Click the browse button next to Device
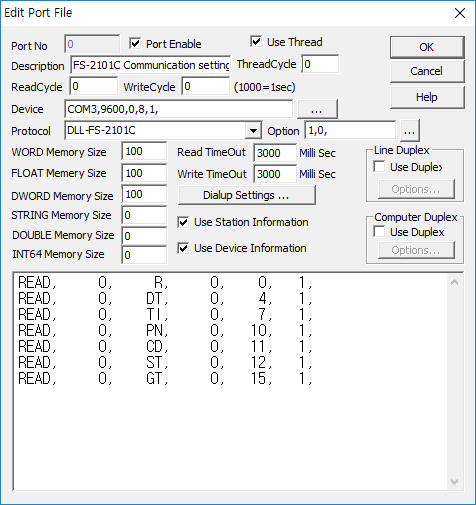Viewport: 476px width, 505px height. (x=317, y=109)
